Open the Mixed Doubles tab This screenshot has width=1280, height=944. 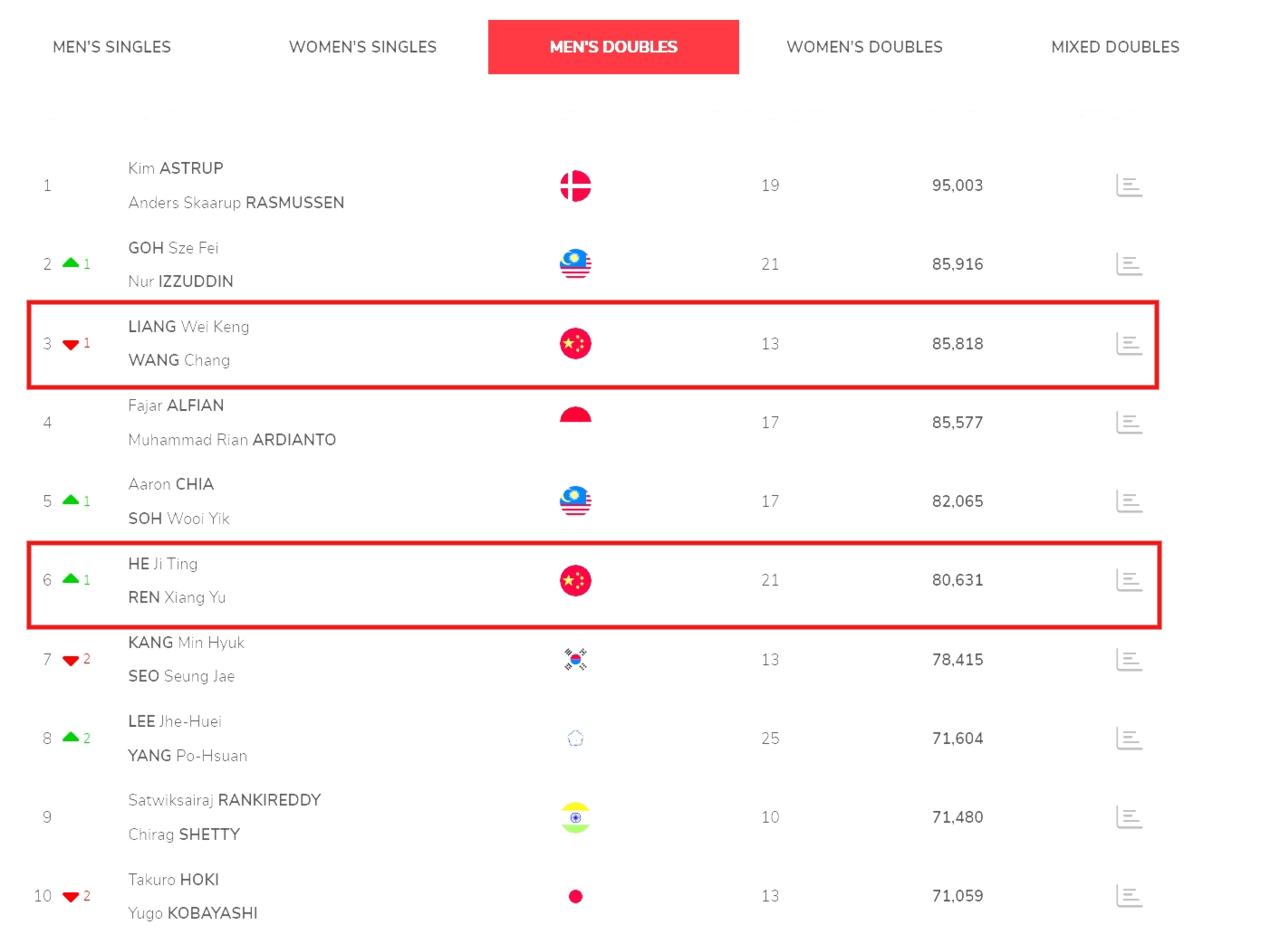pyautogui.click(x=1115, y=47)
